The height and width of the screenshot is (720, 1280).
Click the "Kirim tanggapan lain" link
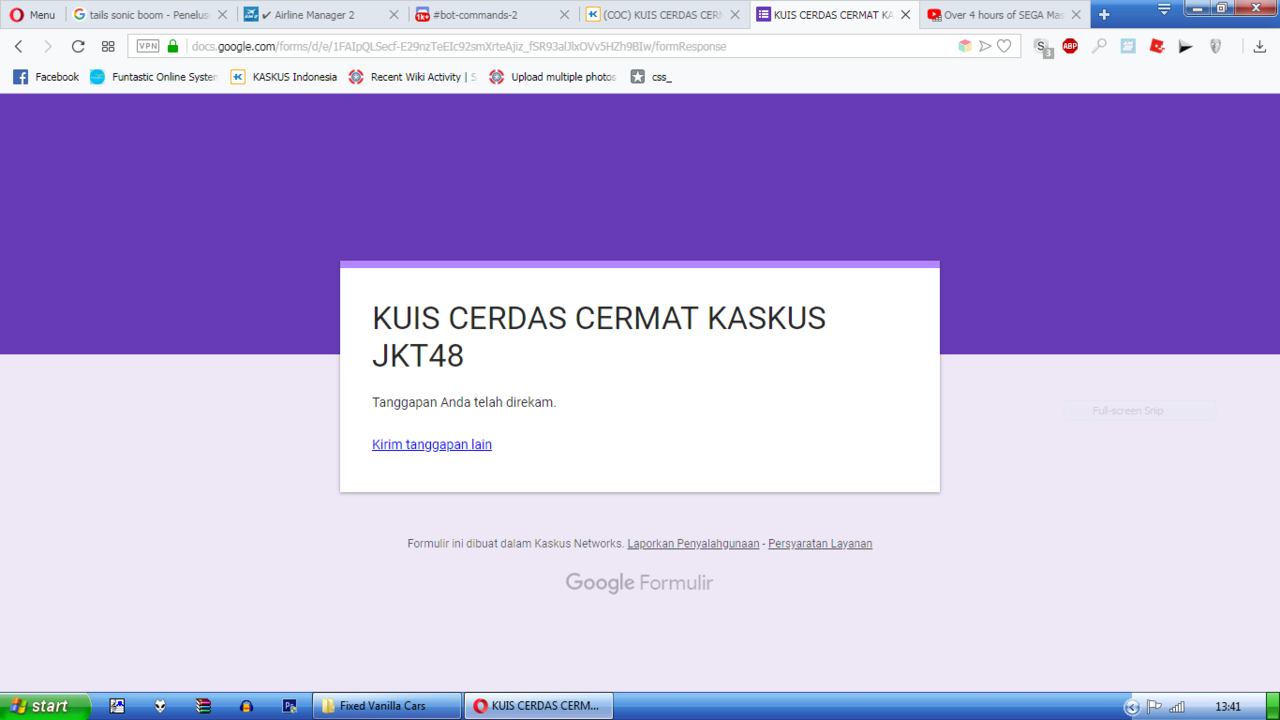coord(431,444)
